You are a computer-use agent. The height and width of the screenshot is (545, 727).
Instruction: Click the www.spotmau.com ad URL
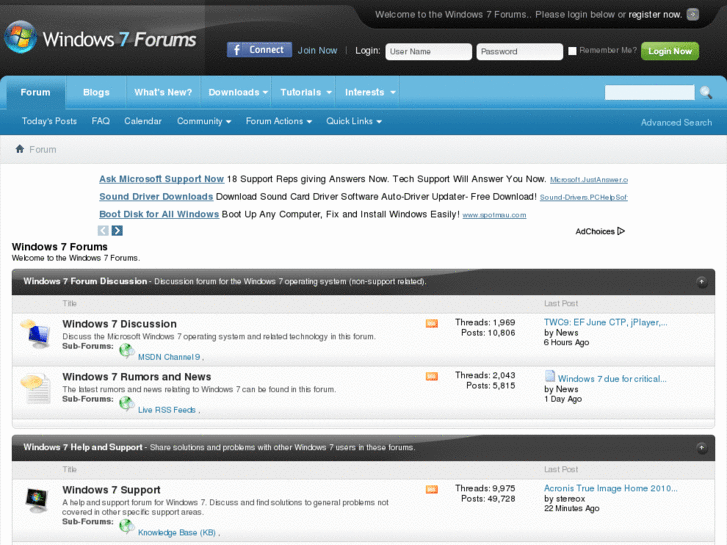[x=494, y=215]
